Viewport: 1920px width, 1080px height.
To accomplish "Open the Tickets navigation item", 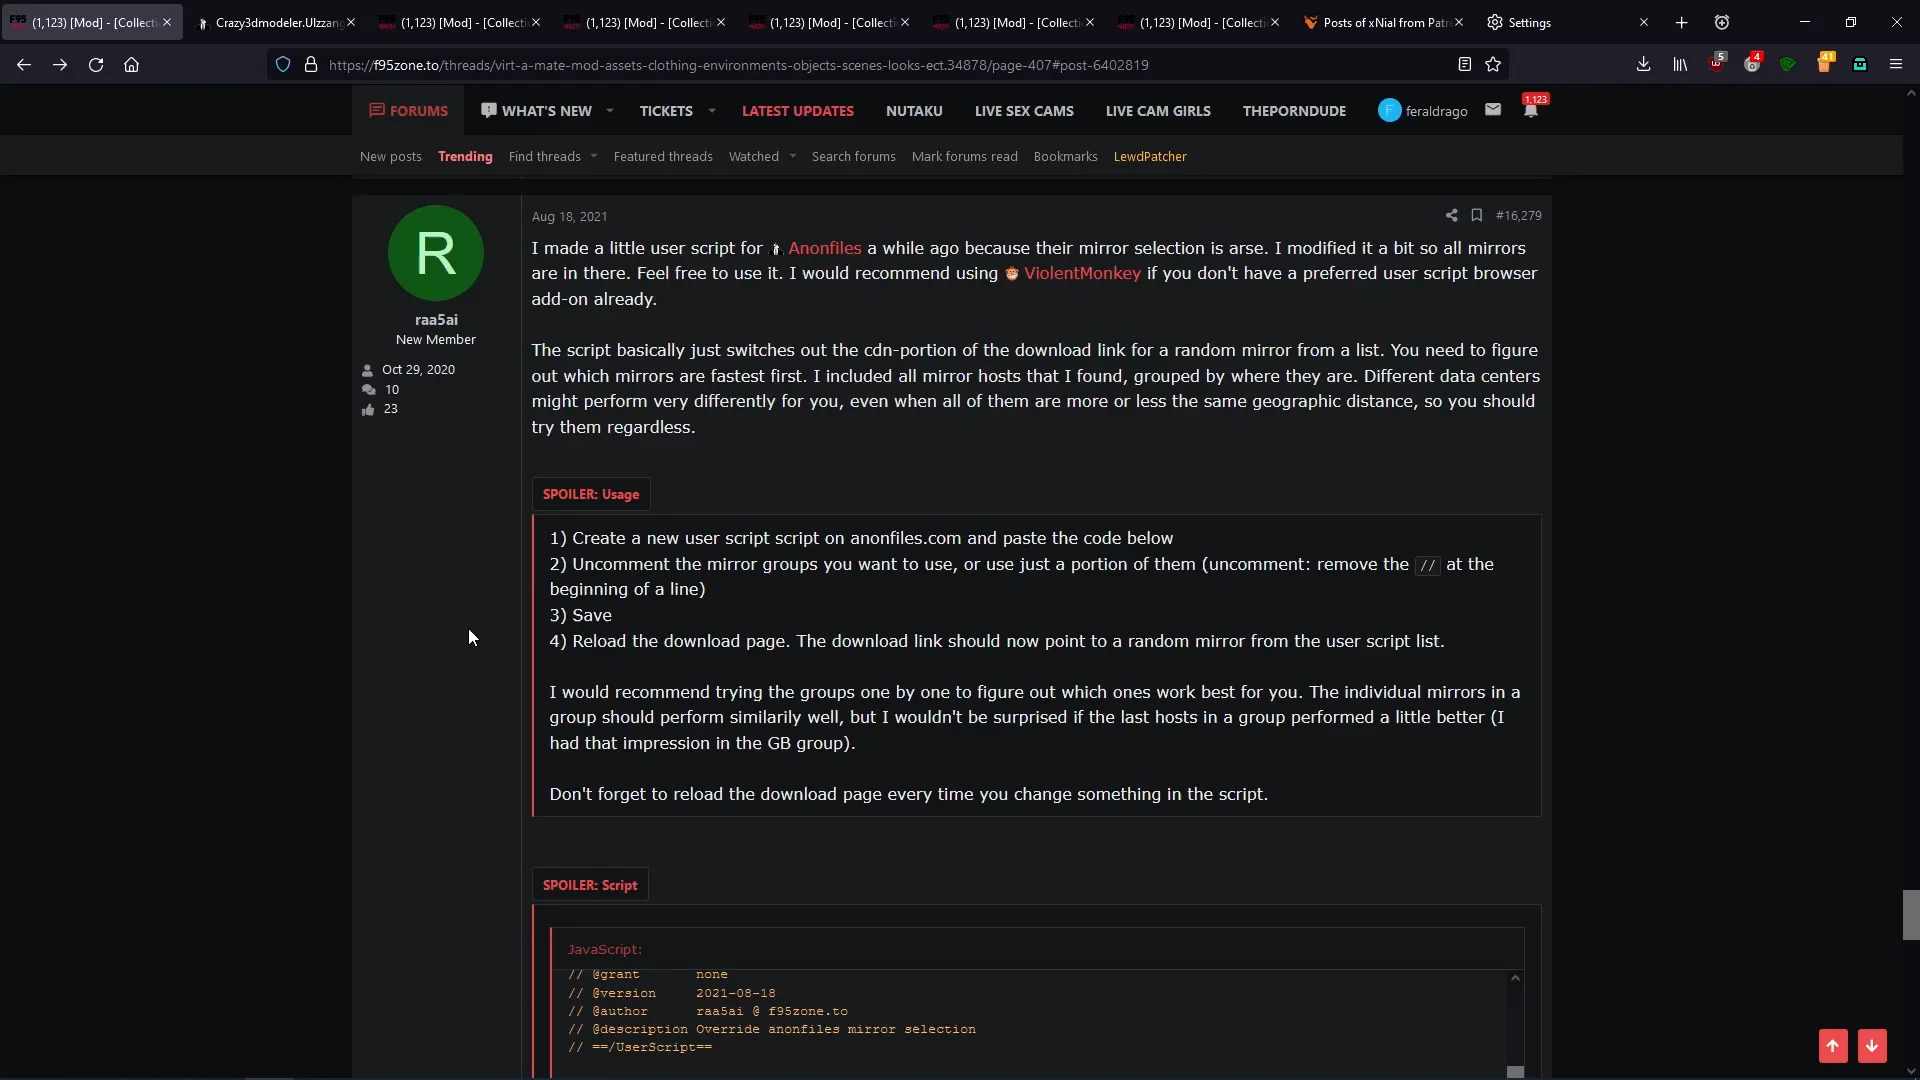I will click(x=666, y=111).
